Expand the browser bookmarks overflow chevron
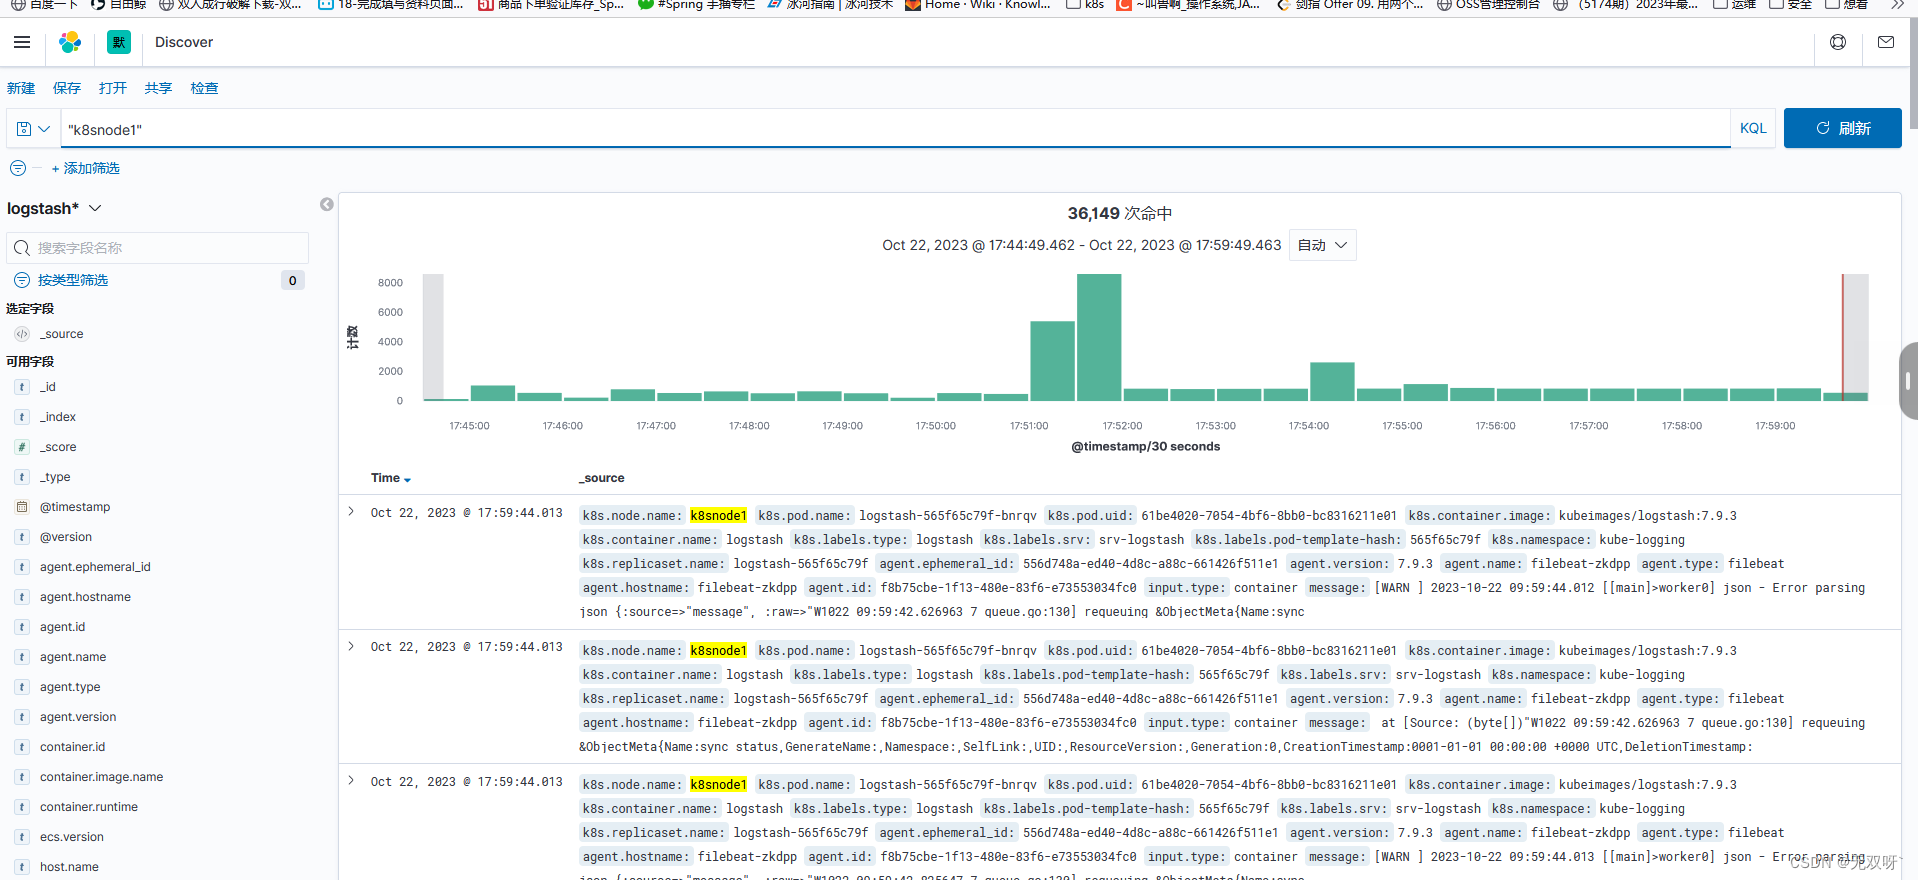This screenshot has width=1918, height=880. pyautogui.click(x=1897, y=4)
